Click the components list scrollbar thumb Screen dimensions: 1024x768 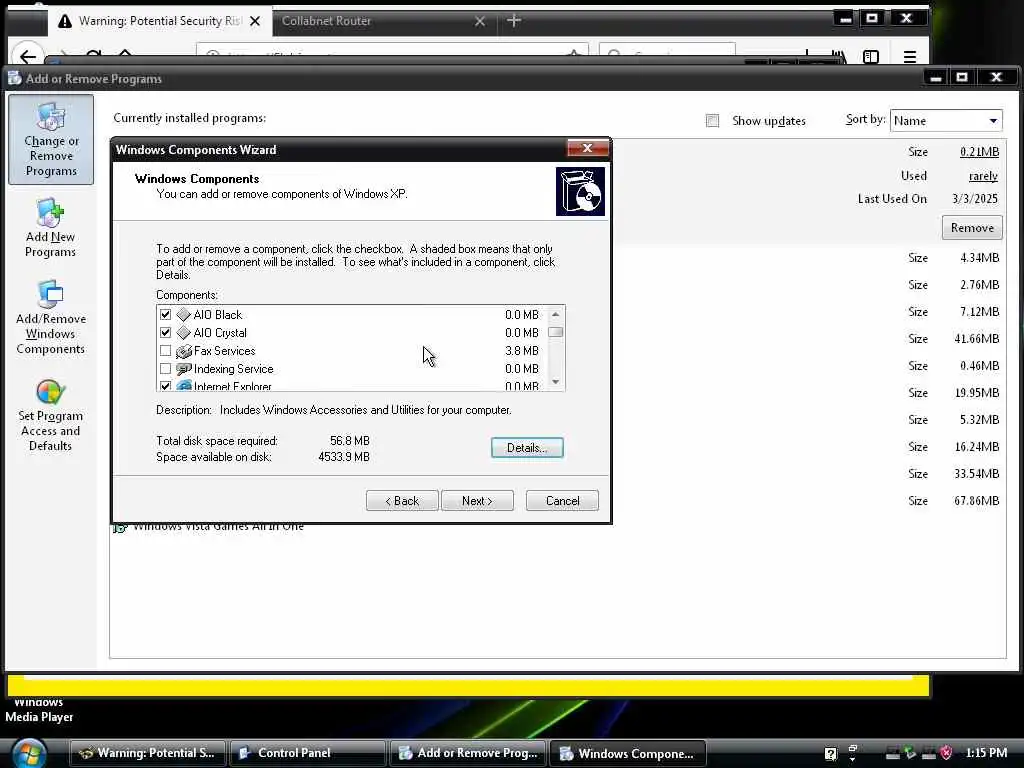[x=555, y=332]
